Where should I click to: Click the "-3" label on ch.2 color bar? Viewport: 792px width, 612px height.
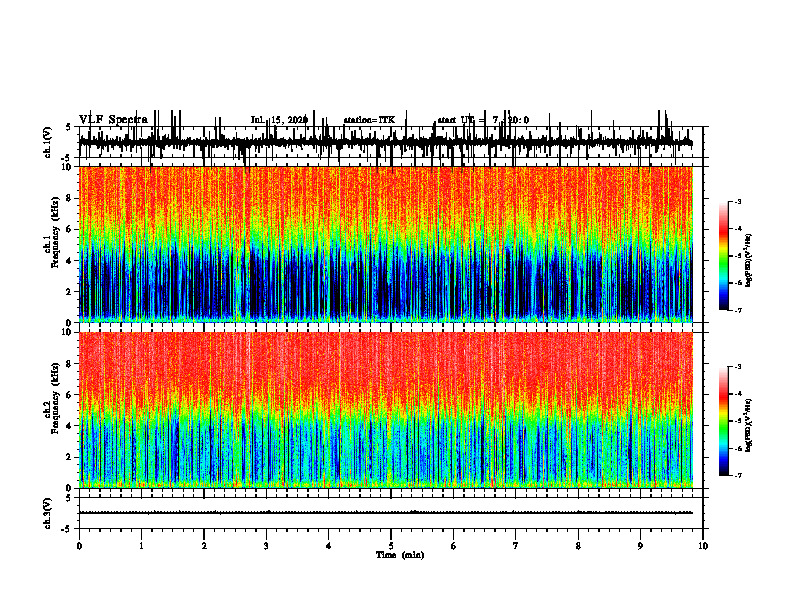pos(737,367)
